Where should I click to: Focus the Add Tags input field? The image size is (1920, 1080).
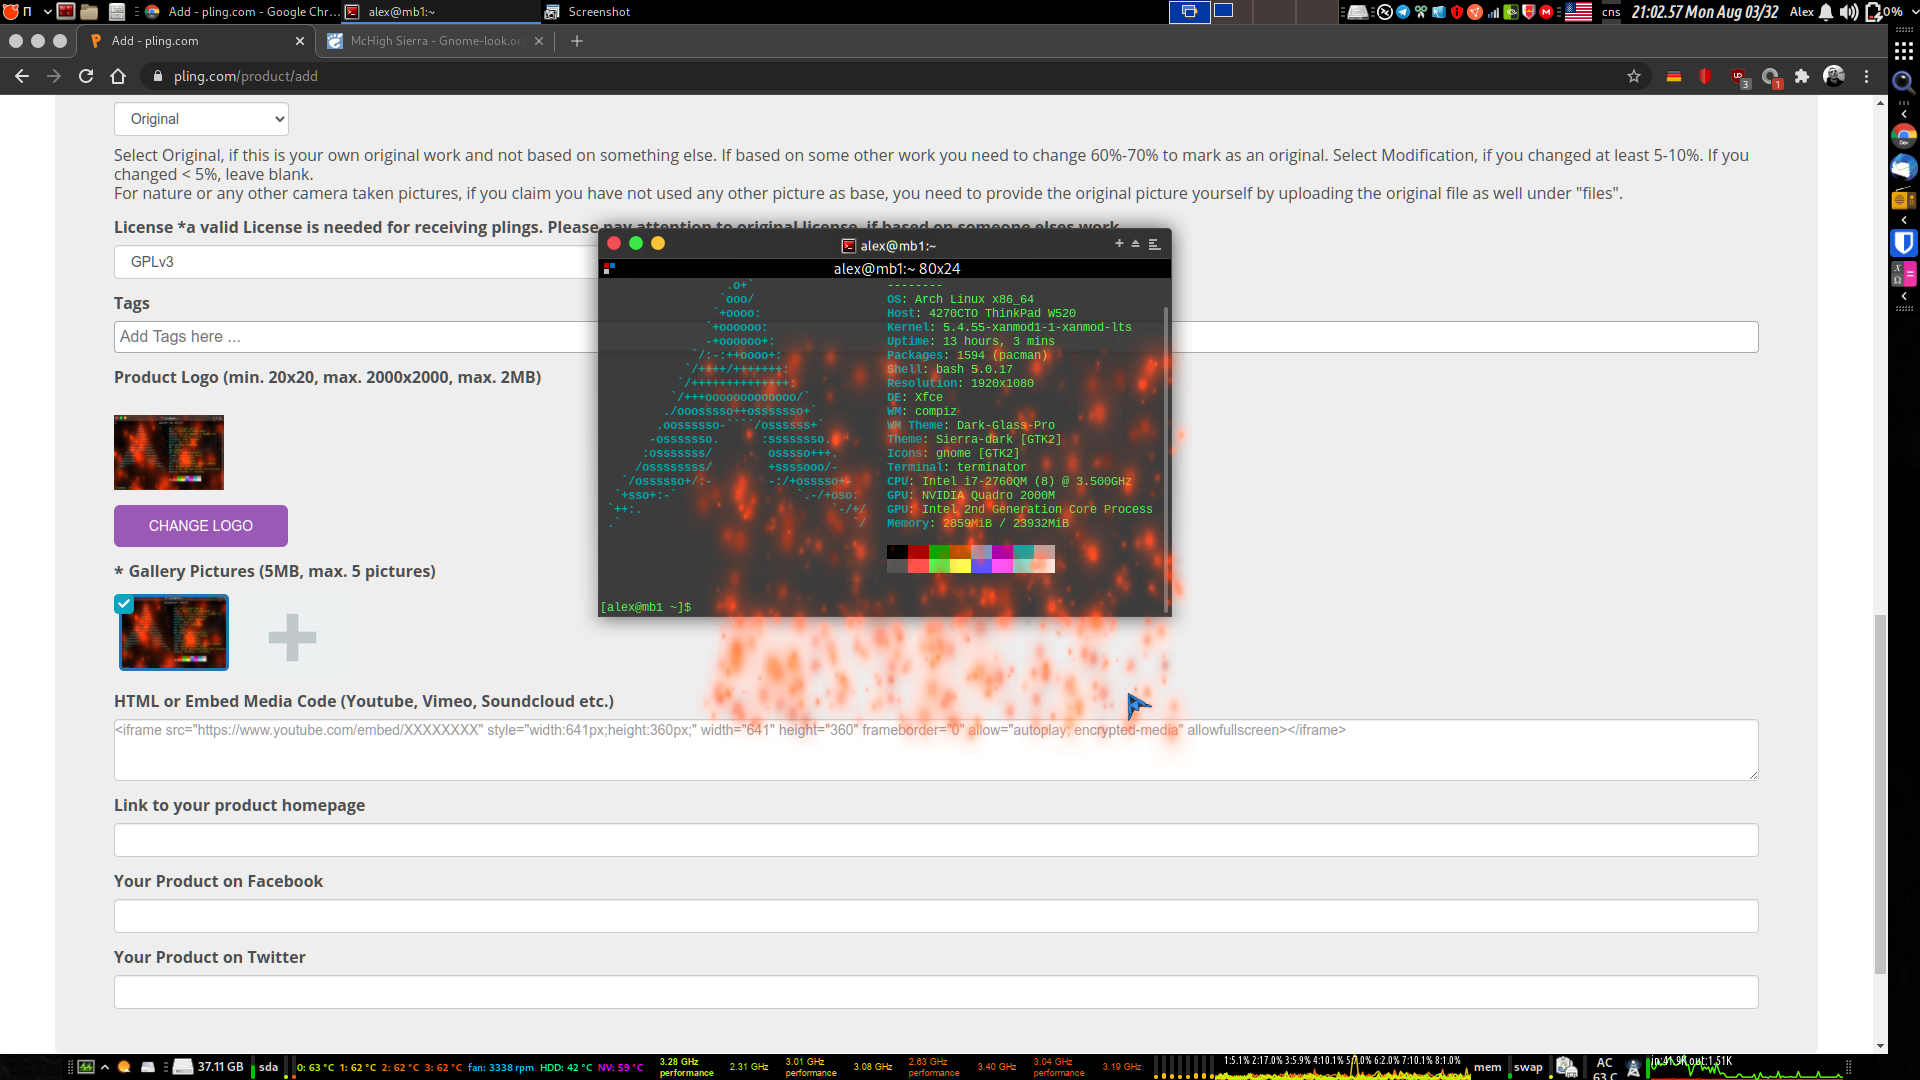coord(355,337)
